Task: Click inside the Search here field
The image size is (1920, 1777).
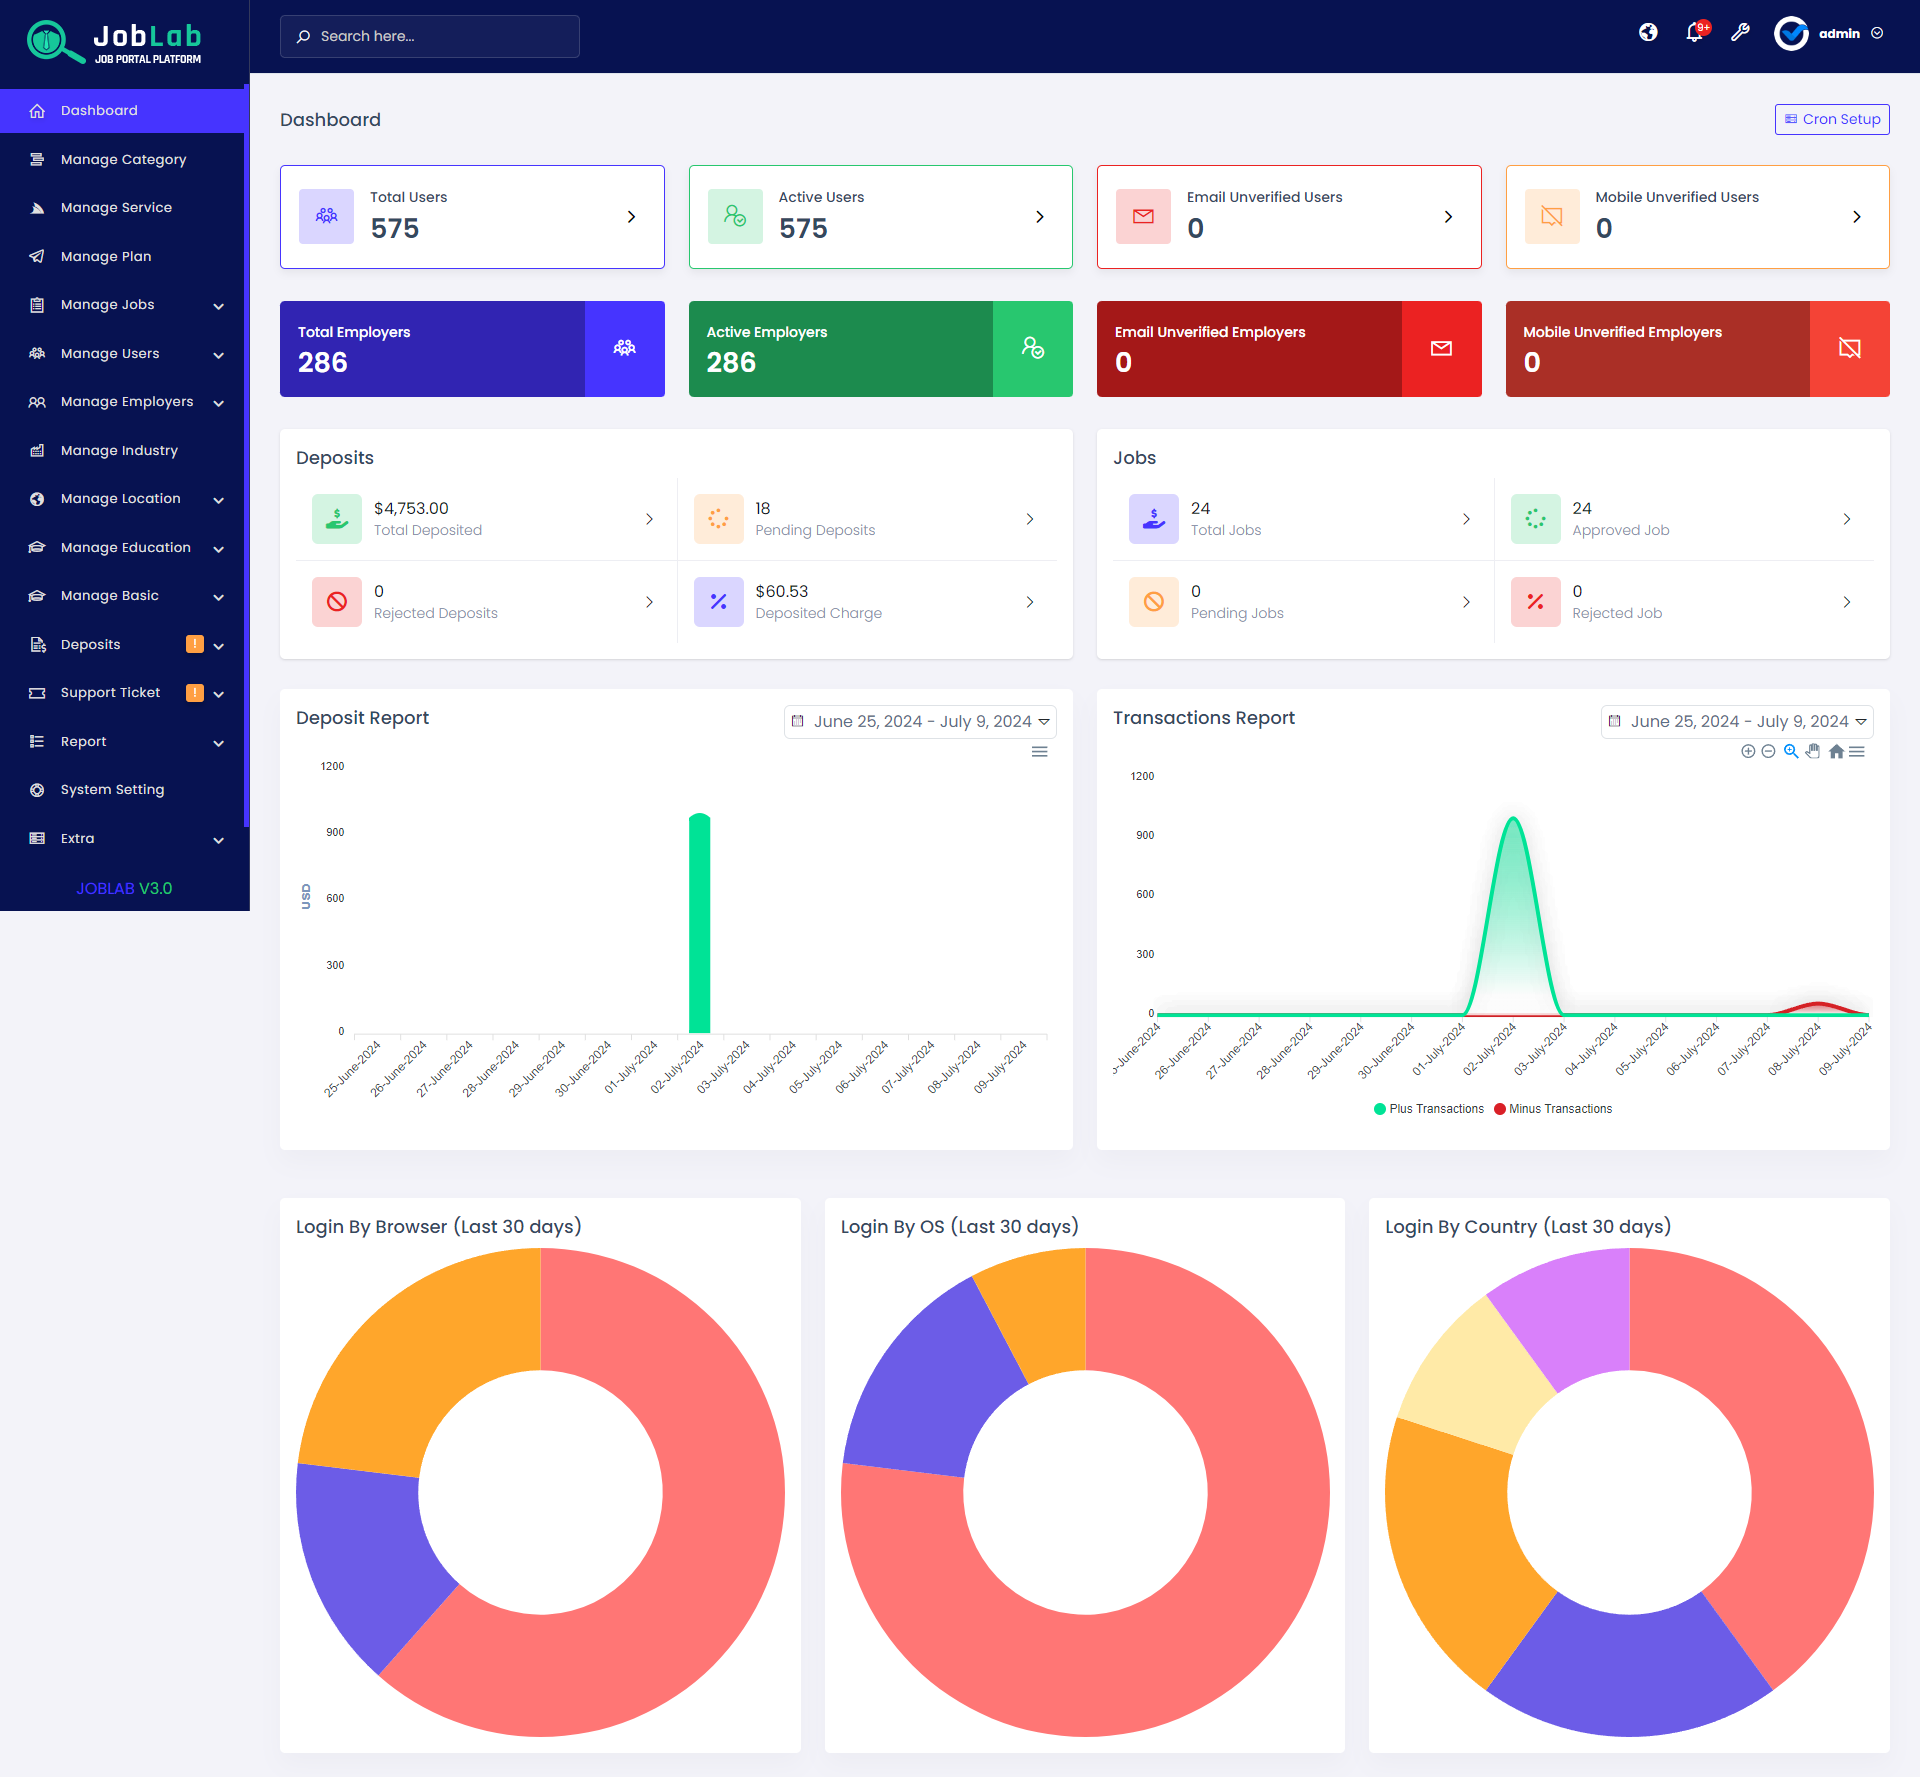Action: point(430,36)
